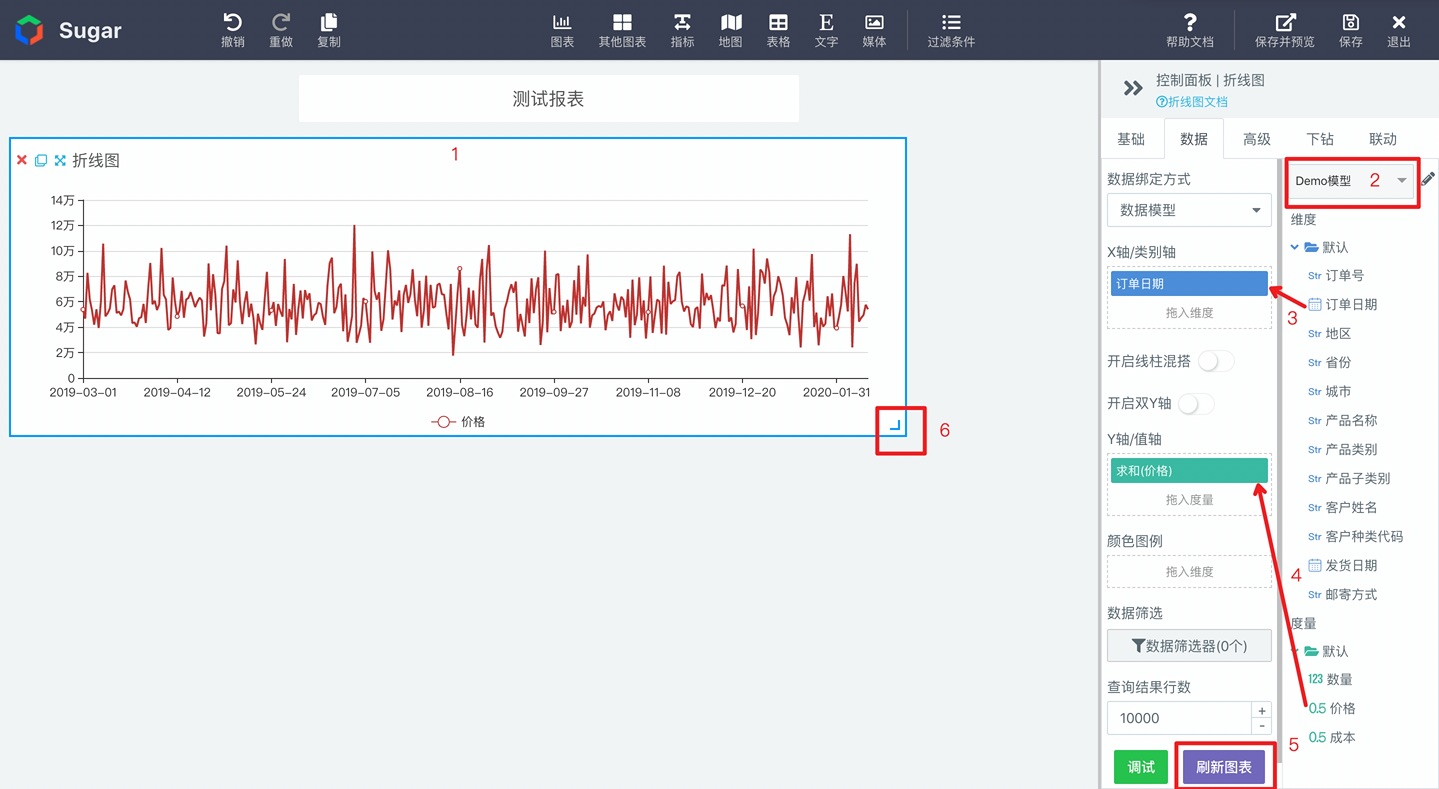Duplicate the line chart with copy icon
The height and width of the screenshot is (789, 1439).
[x=41, y=160]
